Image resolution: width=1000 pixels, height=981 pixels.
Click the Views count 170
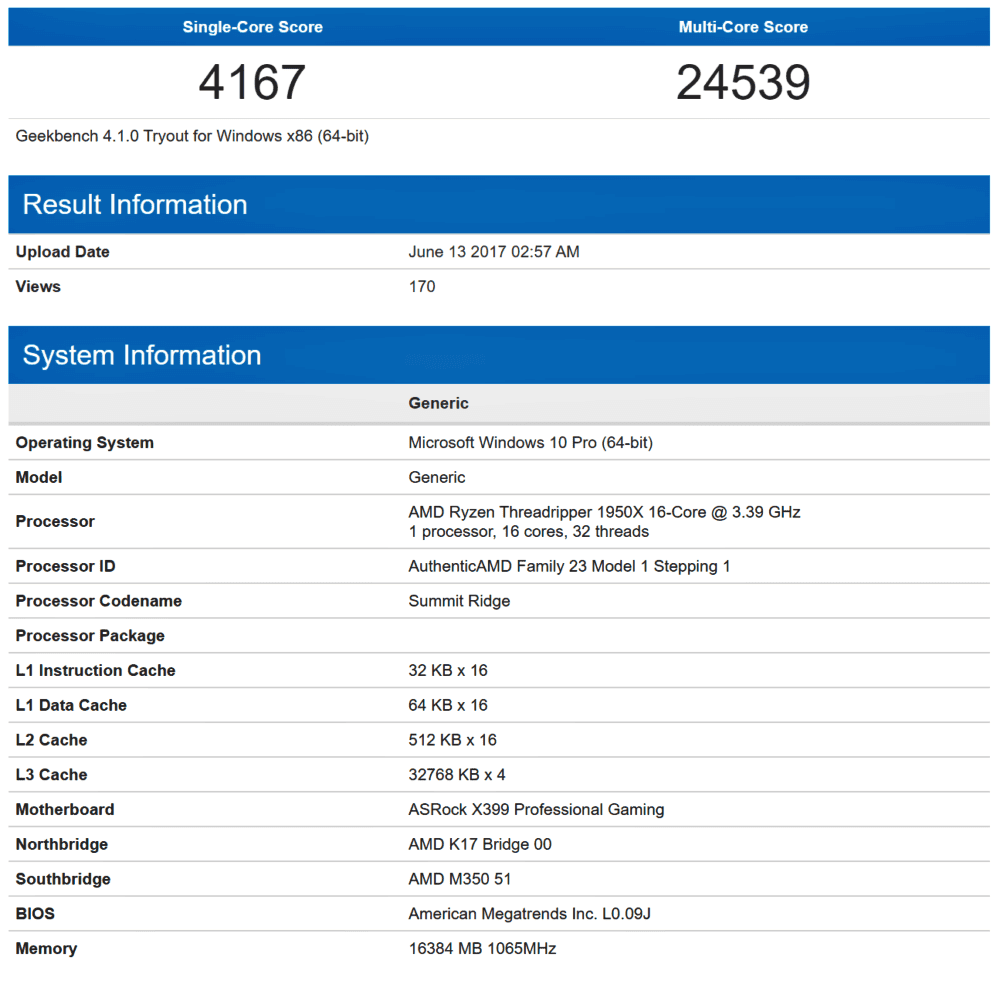422,287
